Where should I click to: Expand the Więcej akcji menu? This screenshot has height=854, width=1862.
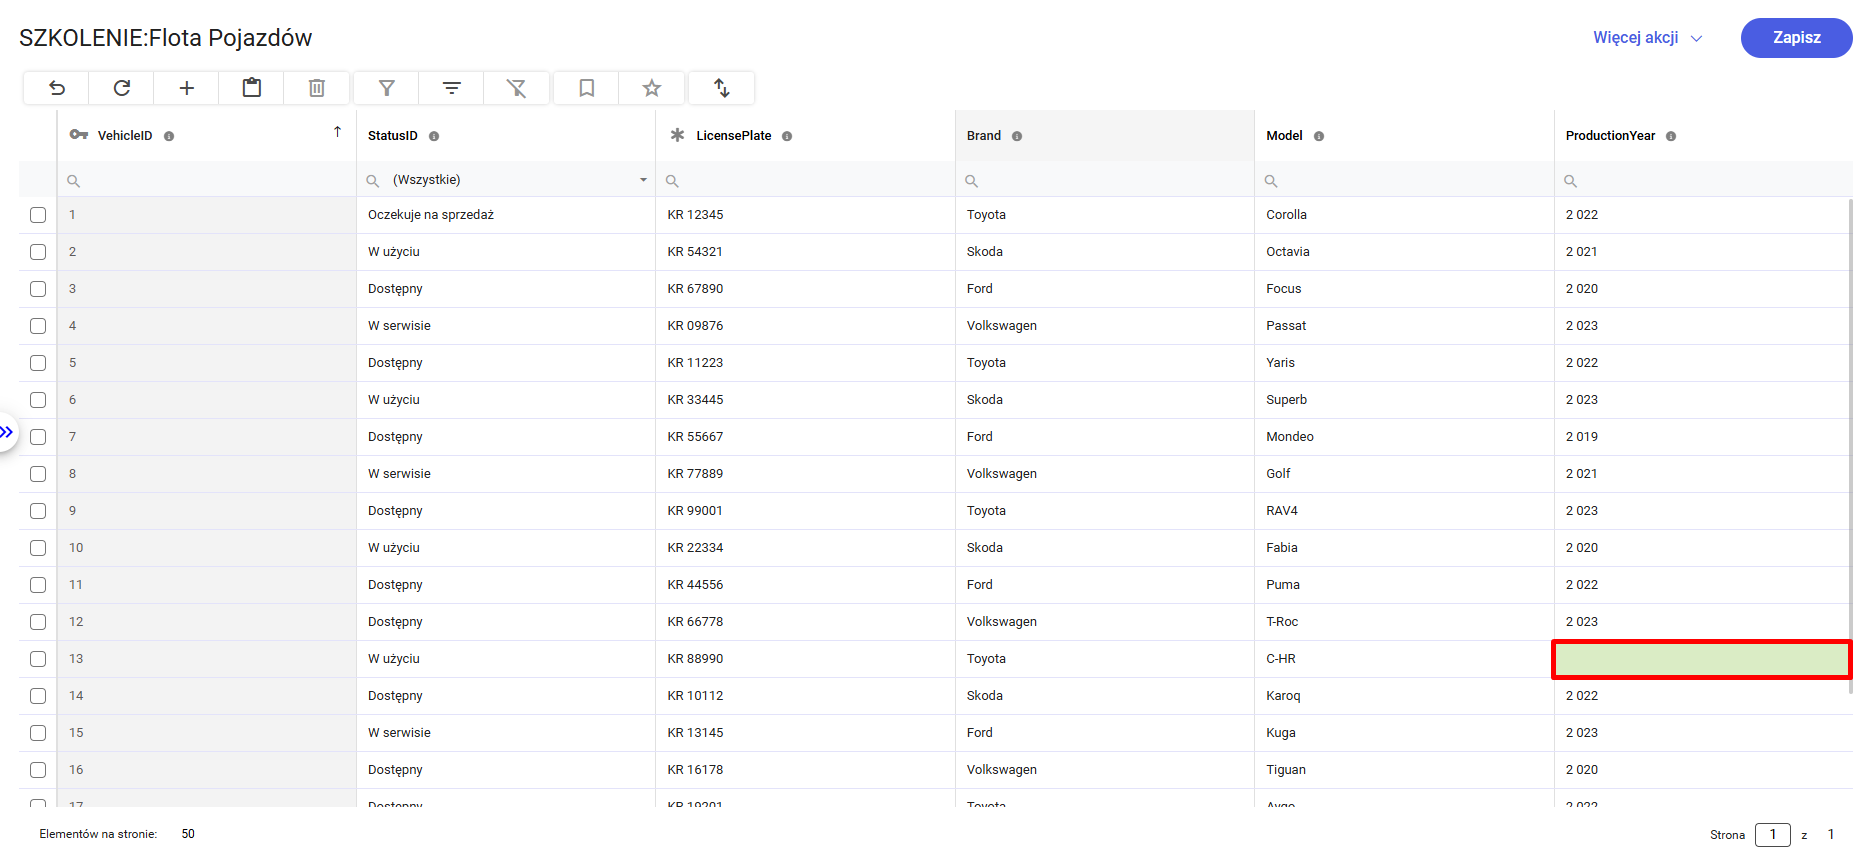[x=1646, y=38]
